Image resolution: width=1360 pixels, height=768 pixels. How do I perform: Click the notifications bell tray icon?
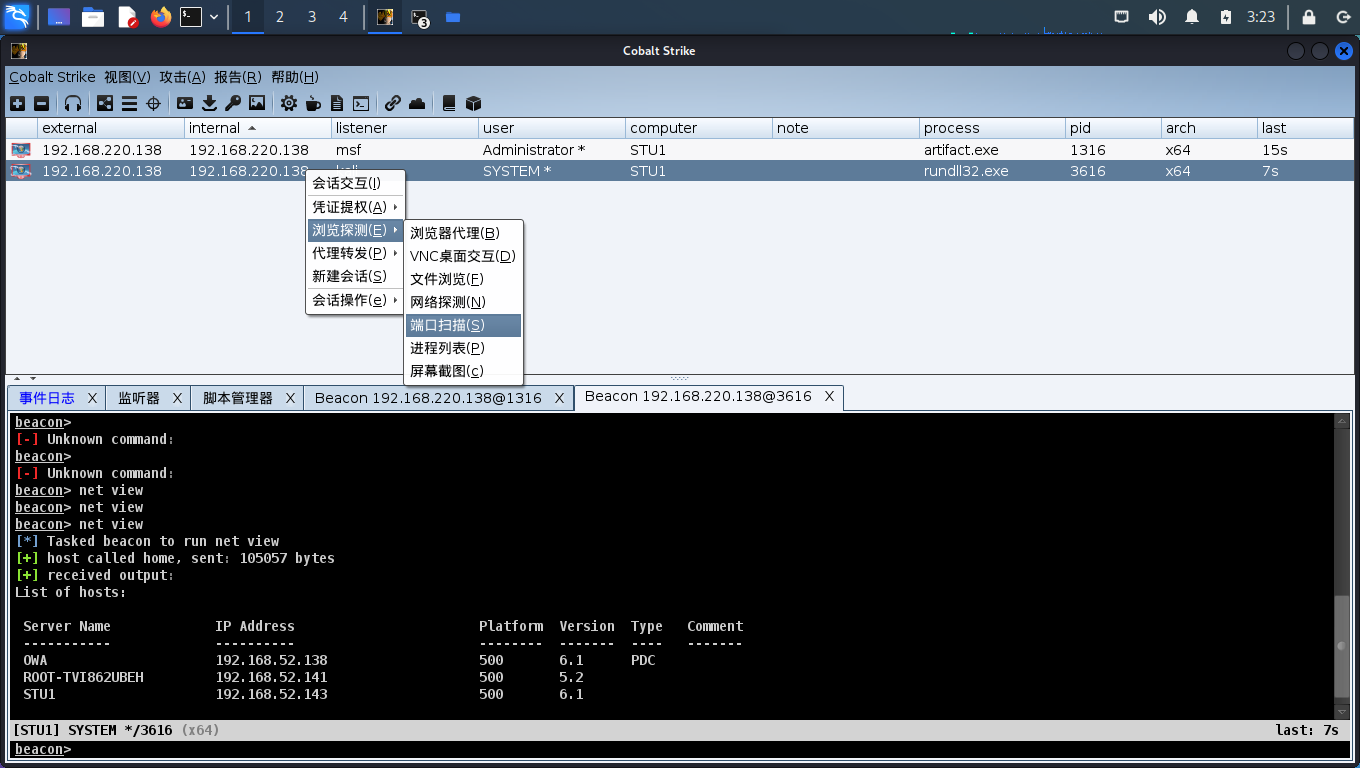pyautogui.click(x=1192, y=17)
